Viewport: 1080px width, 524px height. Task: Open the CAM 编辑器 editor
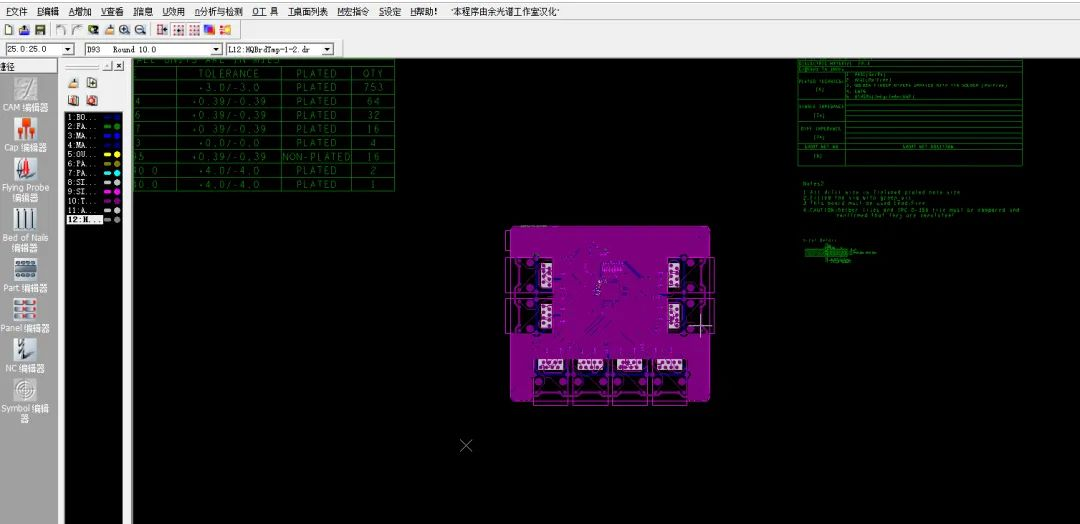[x=25, y=94]
